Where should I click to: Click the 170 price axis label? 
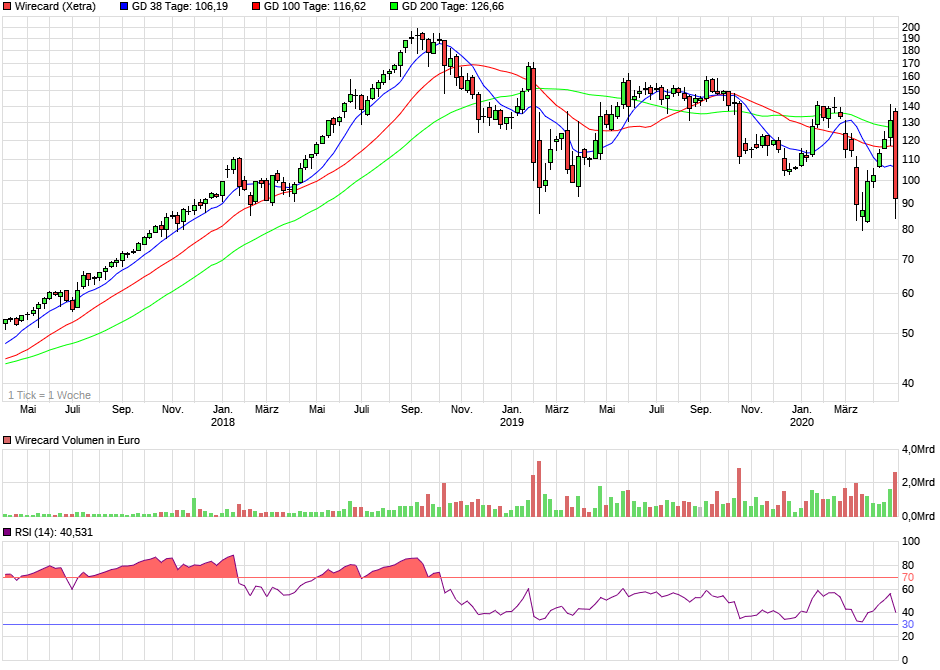[911, 63]
